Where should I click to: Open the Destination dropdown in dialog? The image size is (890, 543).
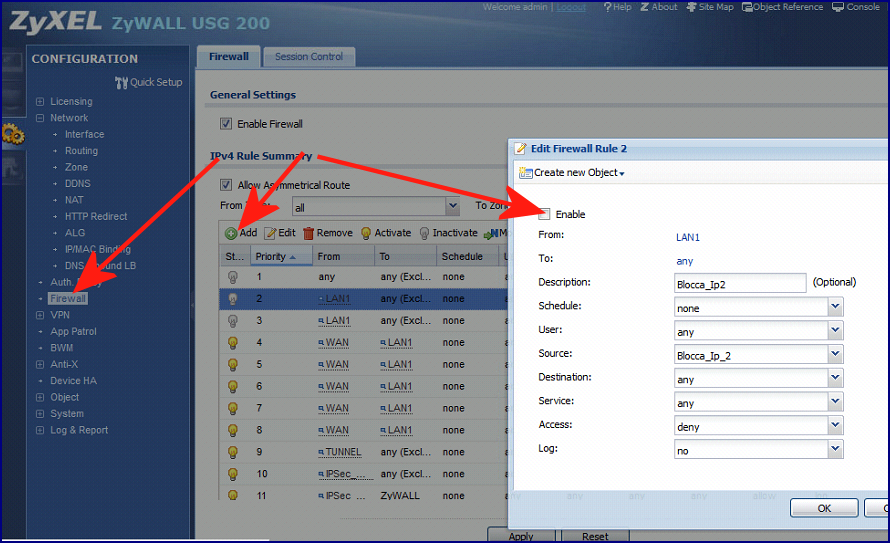tap(835, 378)
